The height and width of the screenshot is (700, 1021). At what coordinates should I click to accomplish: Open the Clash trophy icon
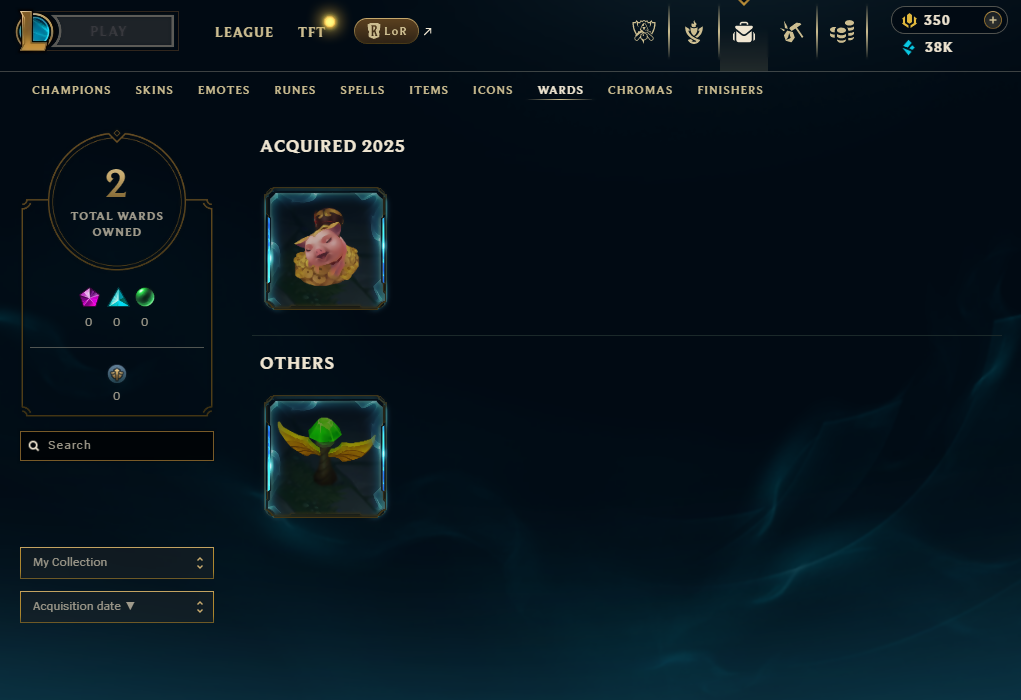pos(643,31)
